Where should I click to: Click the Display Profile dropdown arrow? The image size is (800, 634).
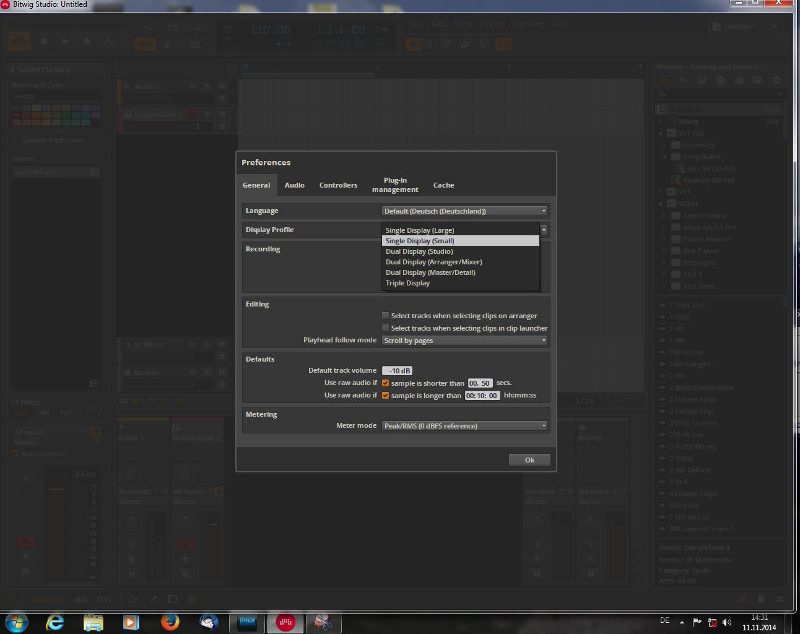pos(544,230)
